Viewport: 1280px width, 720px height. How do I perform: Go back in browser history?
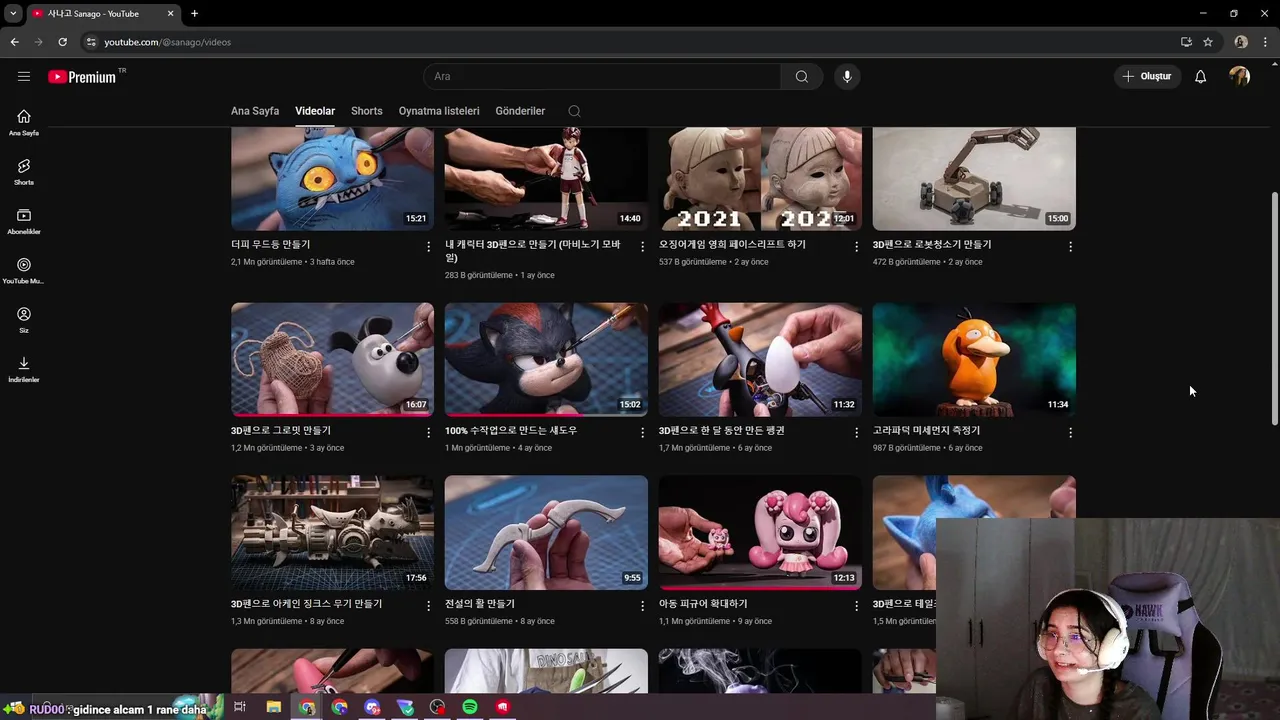14,42
